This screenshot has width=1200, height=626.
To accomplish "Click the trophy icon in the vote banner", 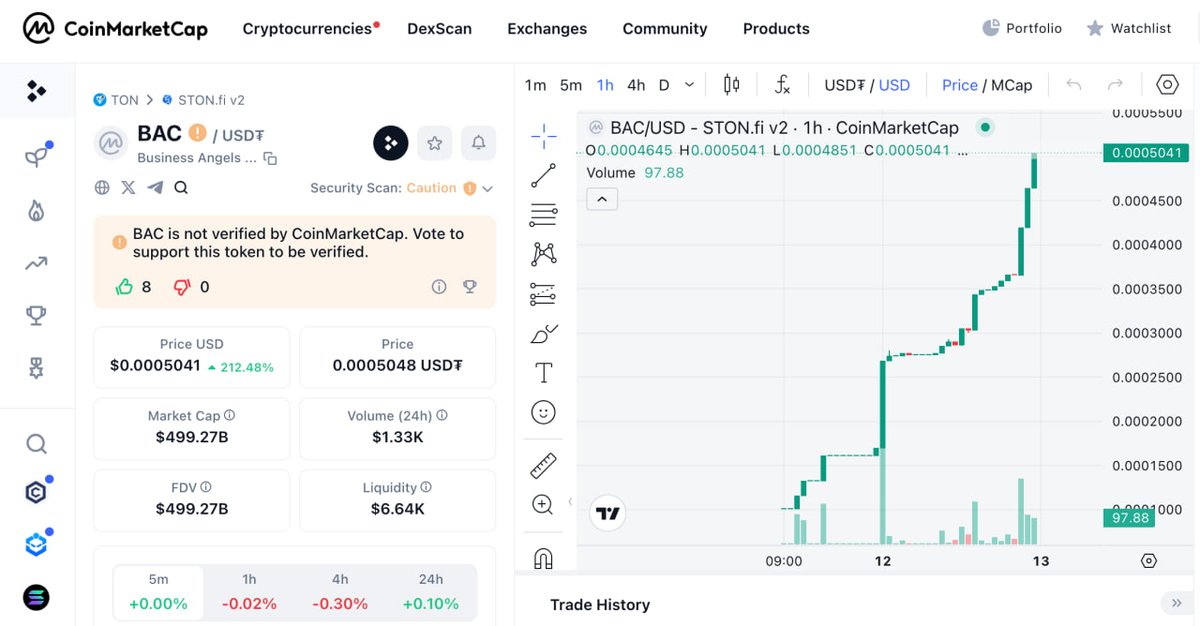I will click(469, 287).
